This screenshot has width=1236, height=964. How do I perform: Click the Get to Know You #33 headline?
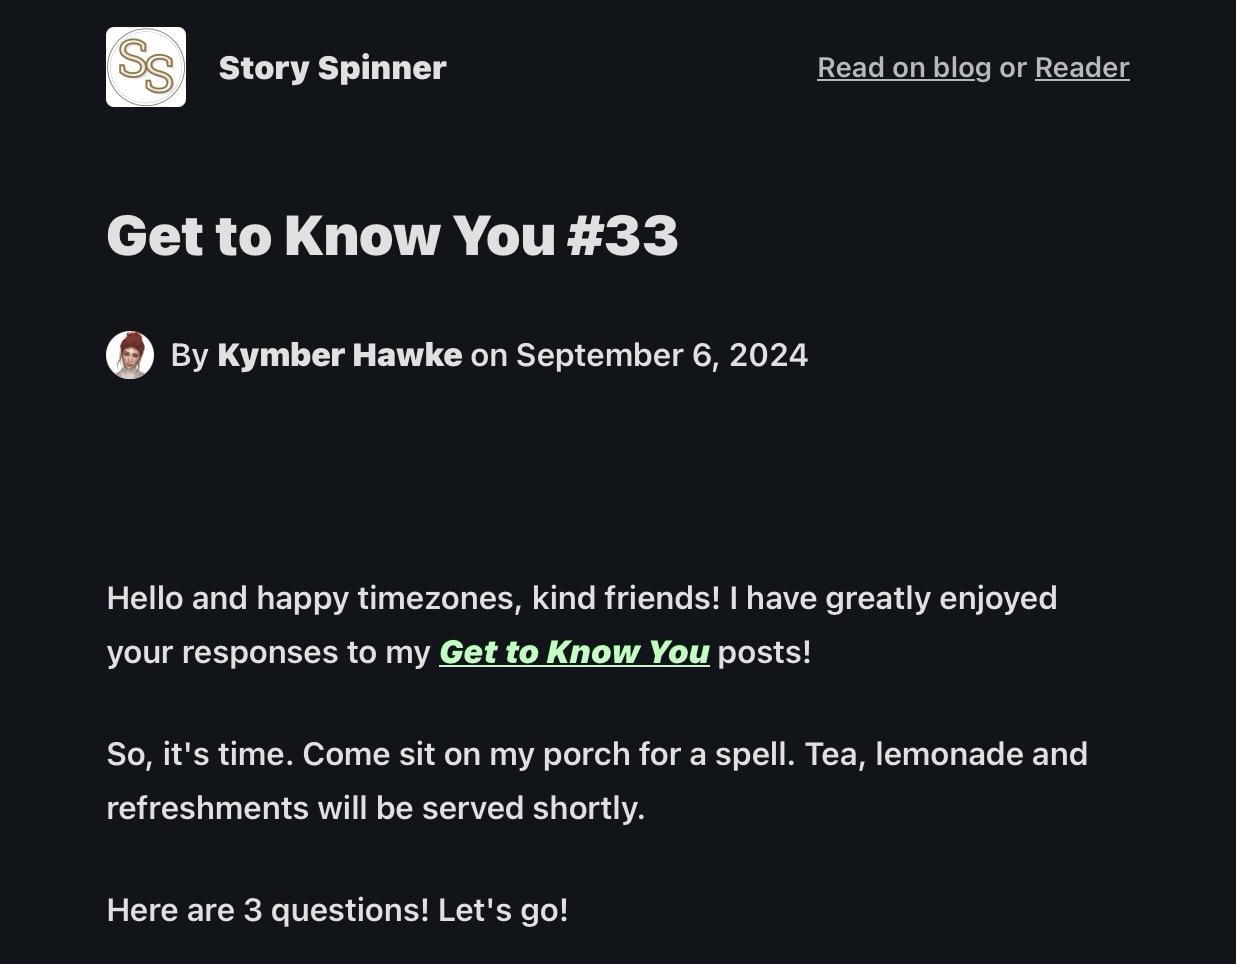[x=392, y=236]
